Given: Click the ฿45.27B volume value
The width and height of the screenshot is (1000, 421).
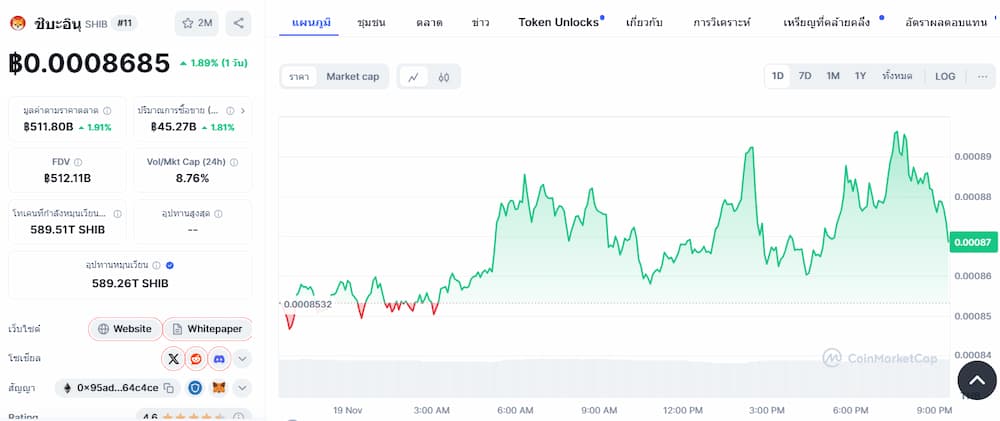Looking at the screenshot, I should click(x=173, y=127).
